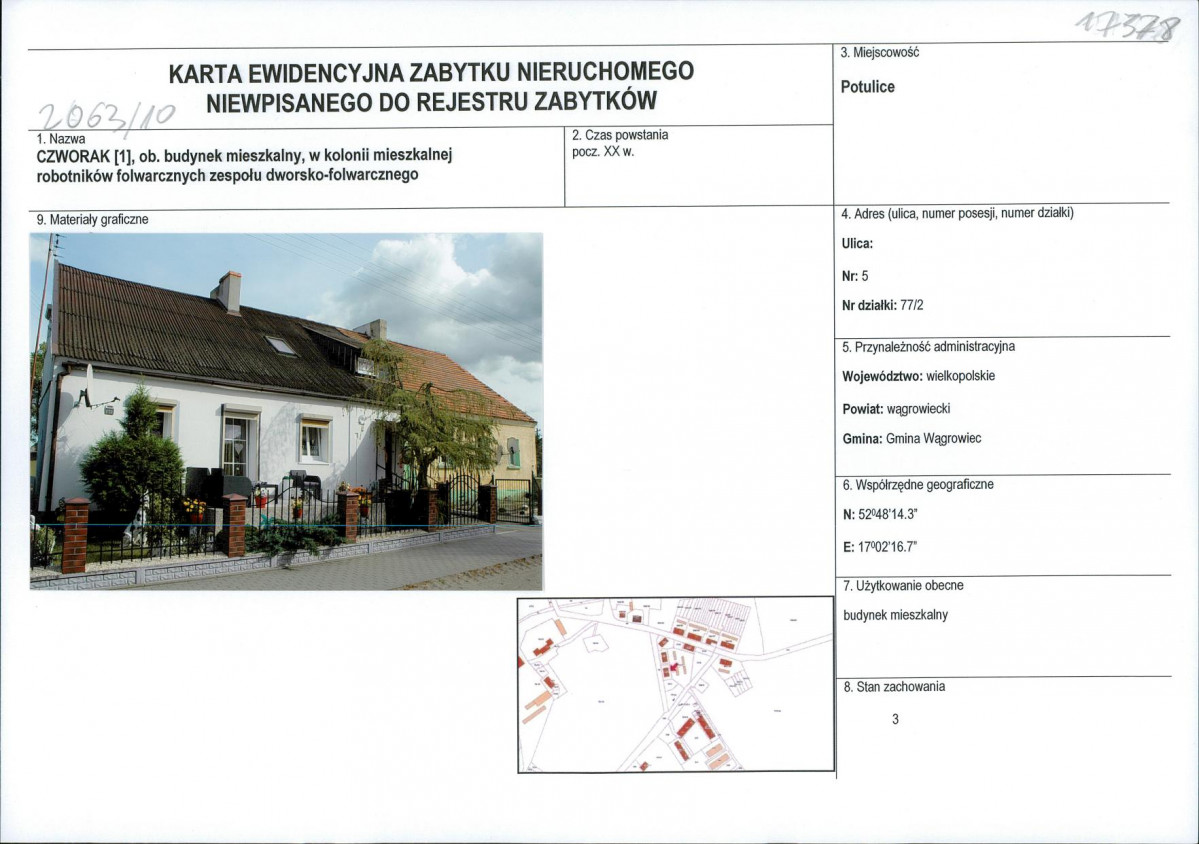
Task: Click the line 'NIEWPISANEGO DO REJESTRU ZABYTKÓW'
Action: [x=431, y=102]
